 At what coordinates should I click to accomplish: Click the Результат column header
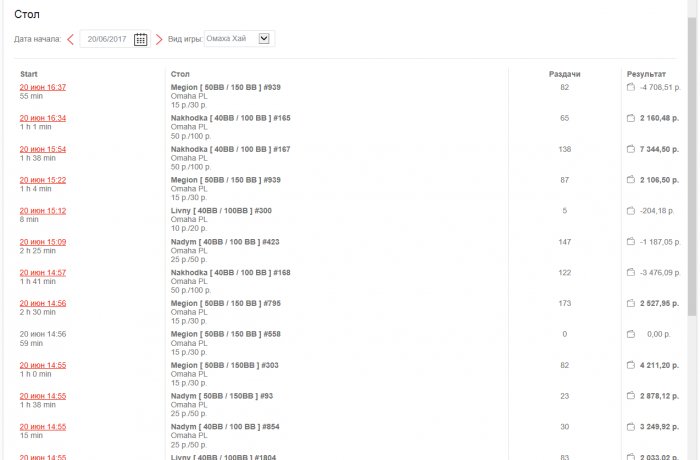pos(646,74)
